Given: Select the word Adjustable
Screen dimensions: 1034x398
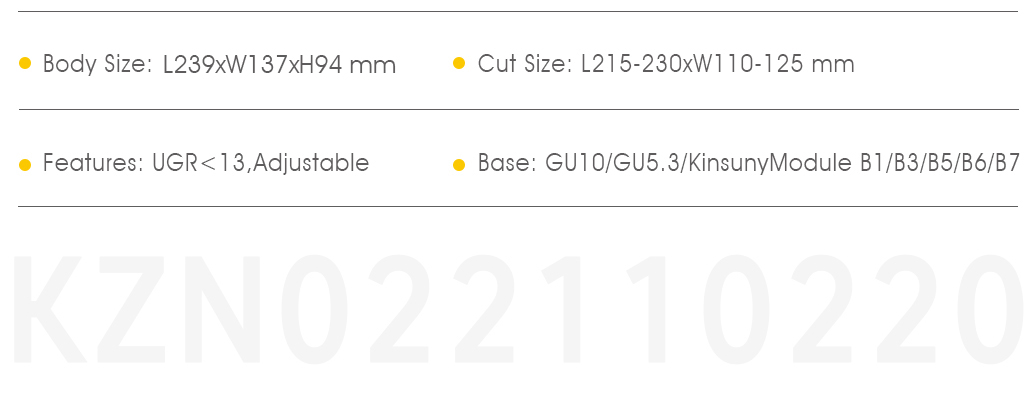Looking at the screenshot, I should 311,163.
